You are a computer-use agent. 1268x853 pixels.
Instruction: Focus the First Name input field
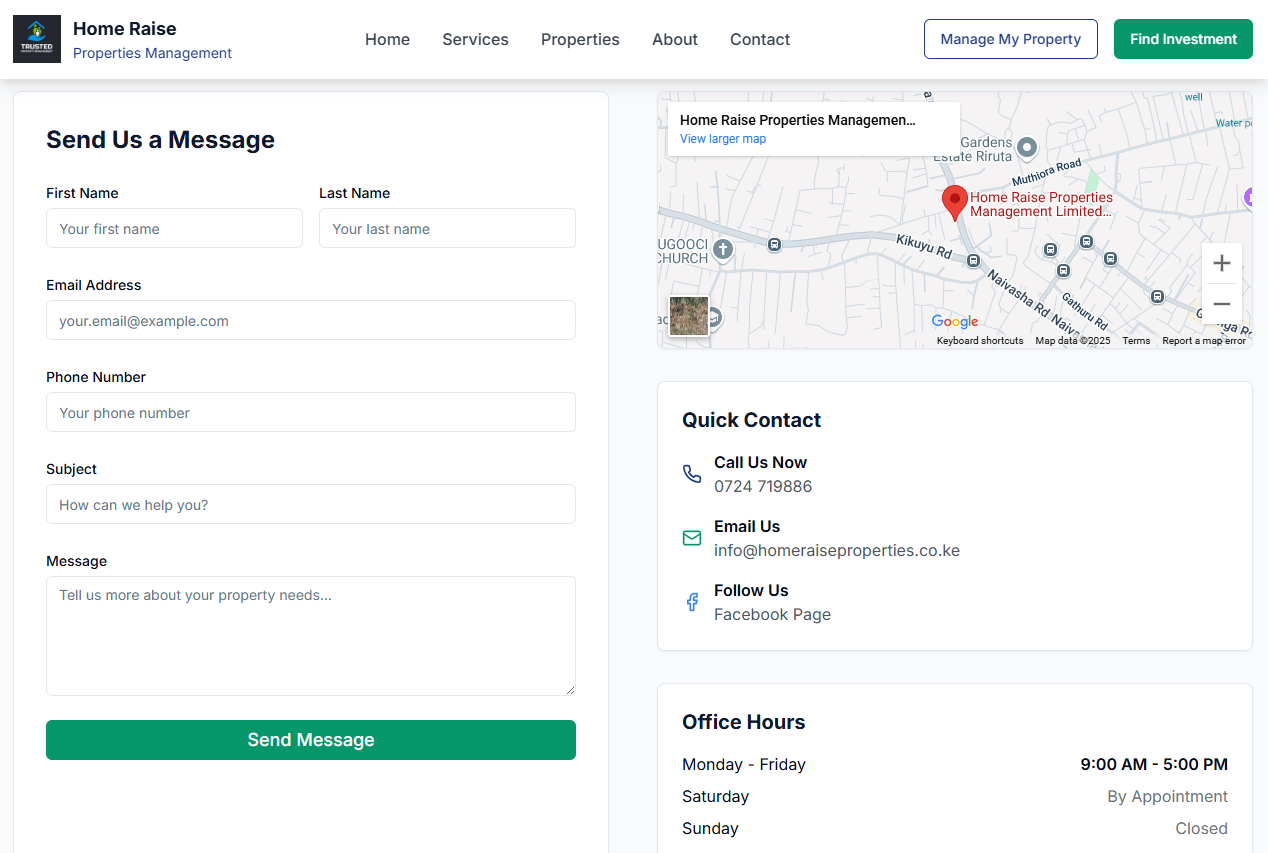(174, 228)
